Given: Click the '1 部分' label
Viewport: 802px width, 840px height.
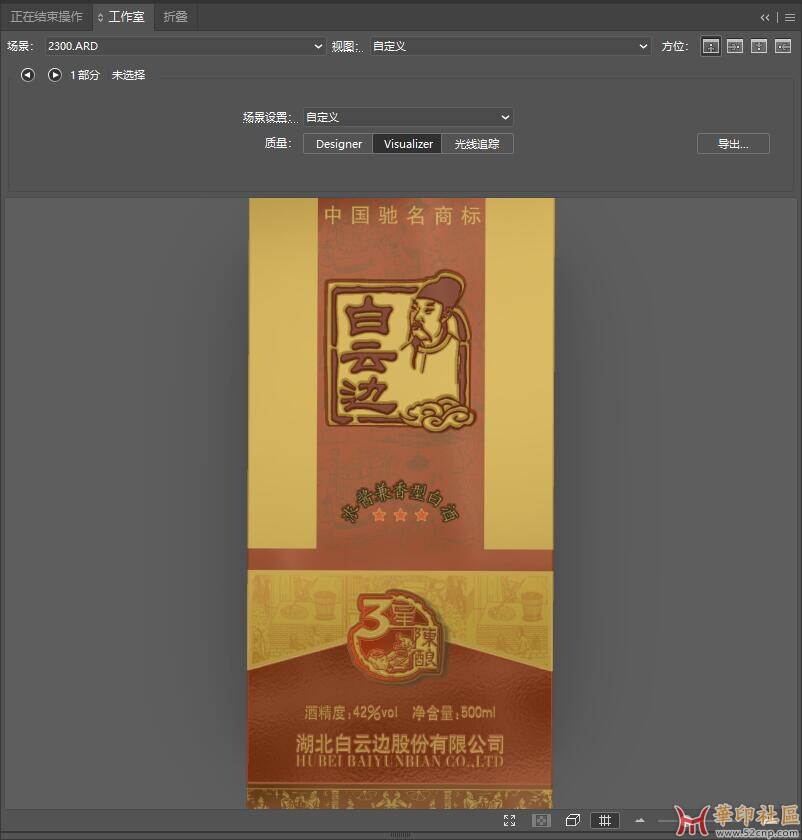Looking at the screenshot, I should point(85,75).
